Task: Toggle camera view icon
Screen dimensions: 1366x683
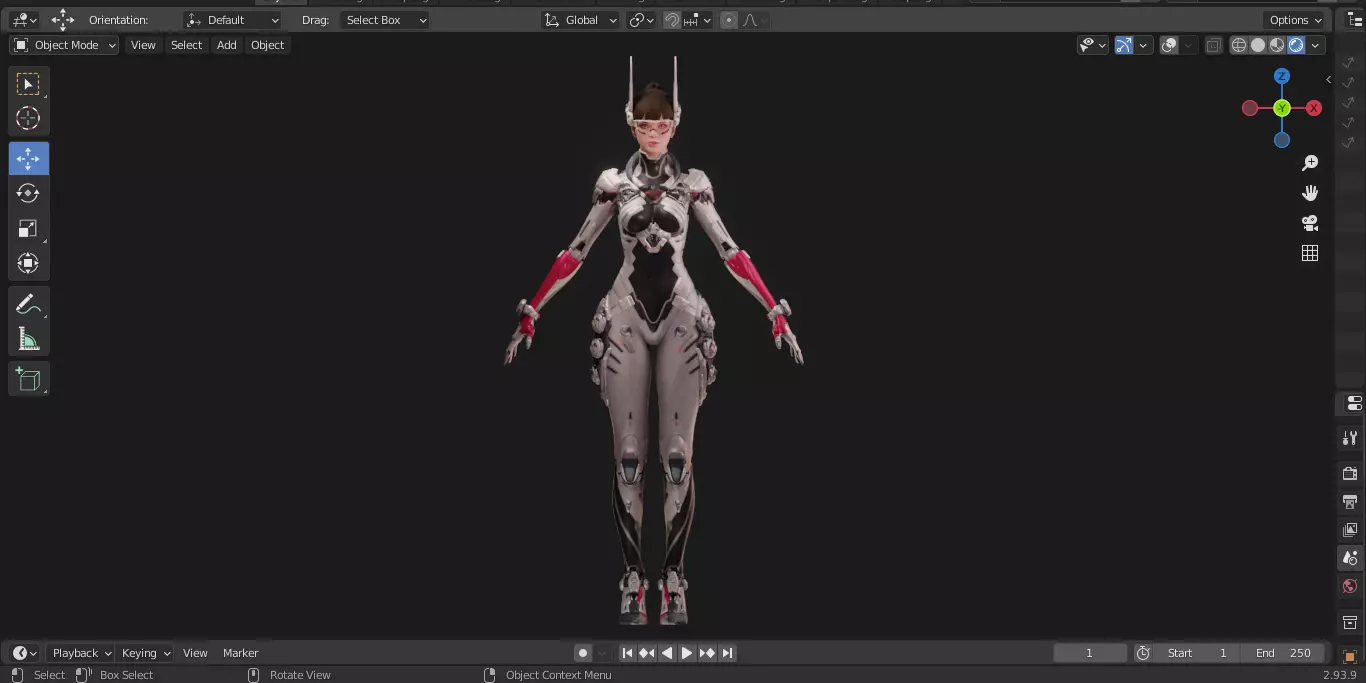Action: pos(1310,223)
